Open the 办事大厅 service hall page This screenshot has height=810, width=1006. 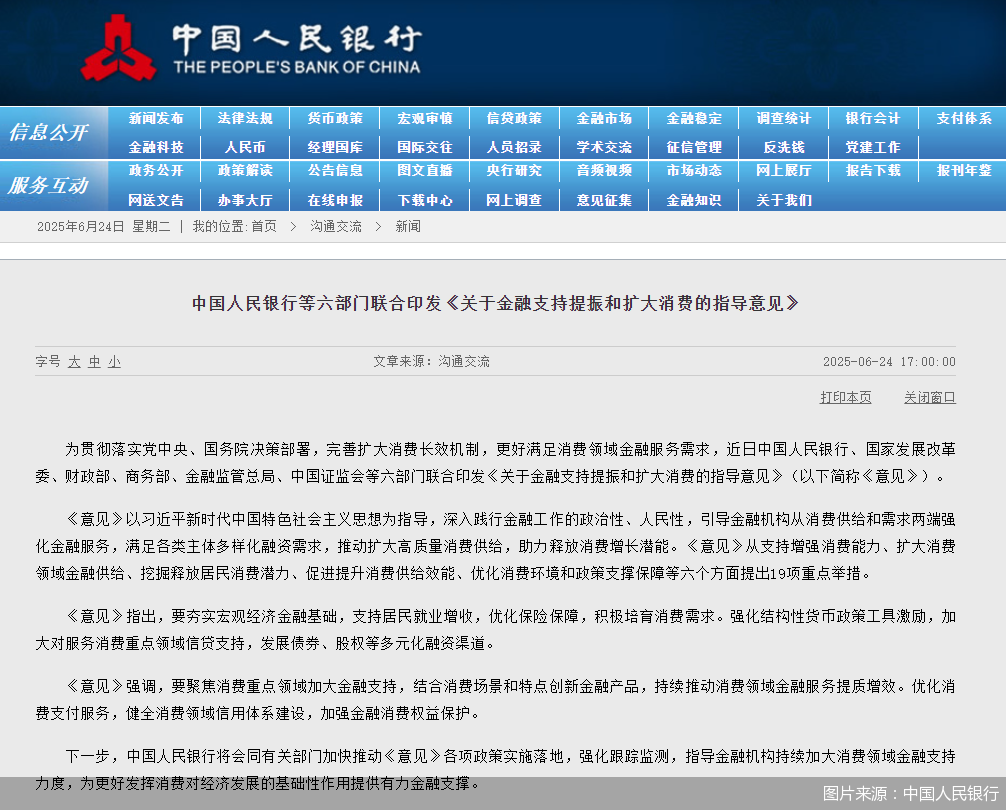[244, 199]
